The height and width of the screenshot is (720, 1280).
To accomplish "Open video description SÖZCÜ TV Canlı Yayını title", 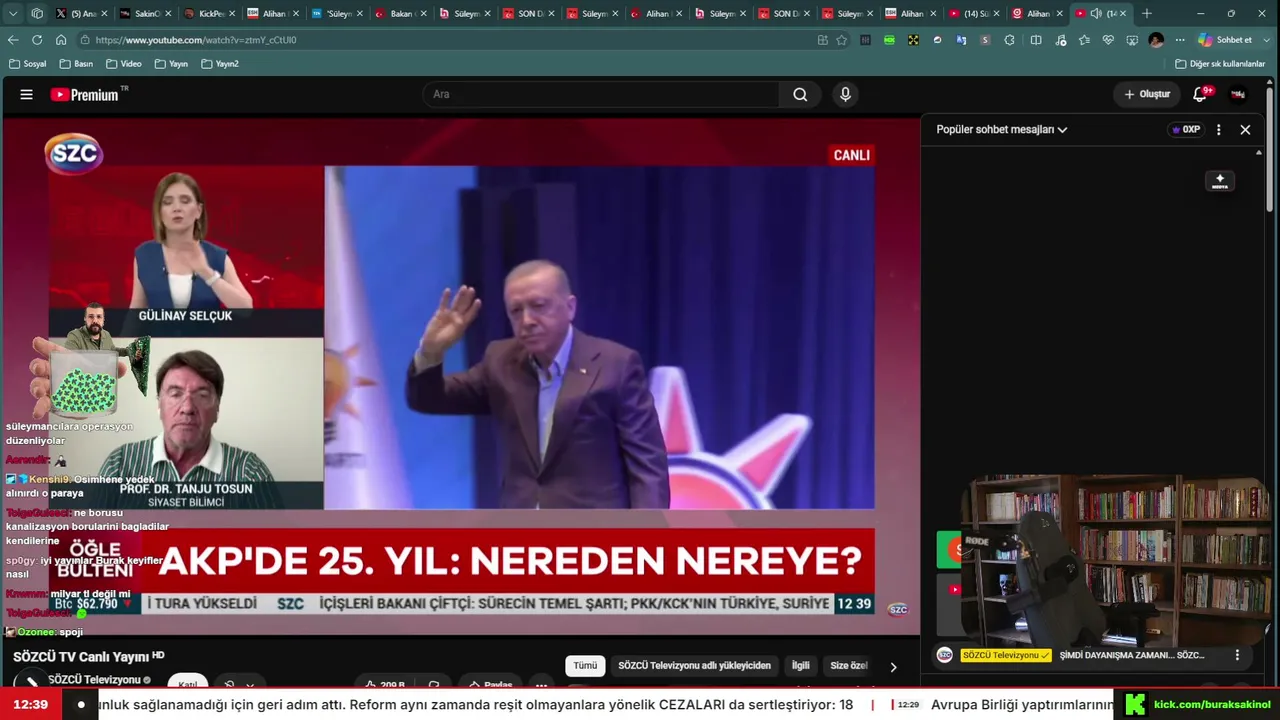I will tap(88, 656).
